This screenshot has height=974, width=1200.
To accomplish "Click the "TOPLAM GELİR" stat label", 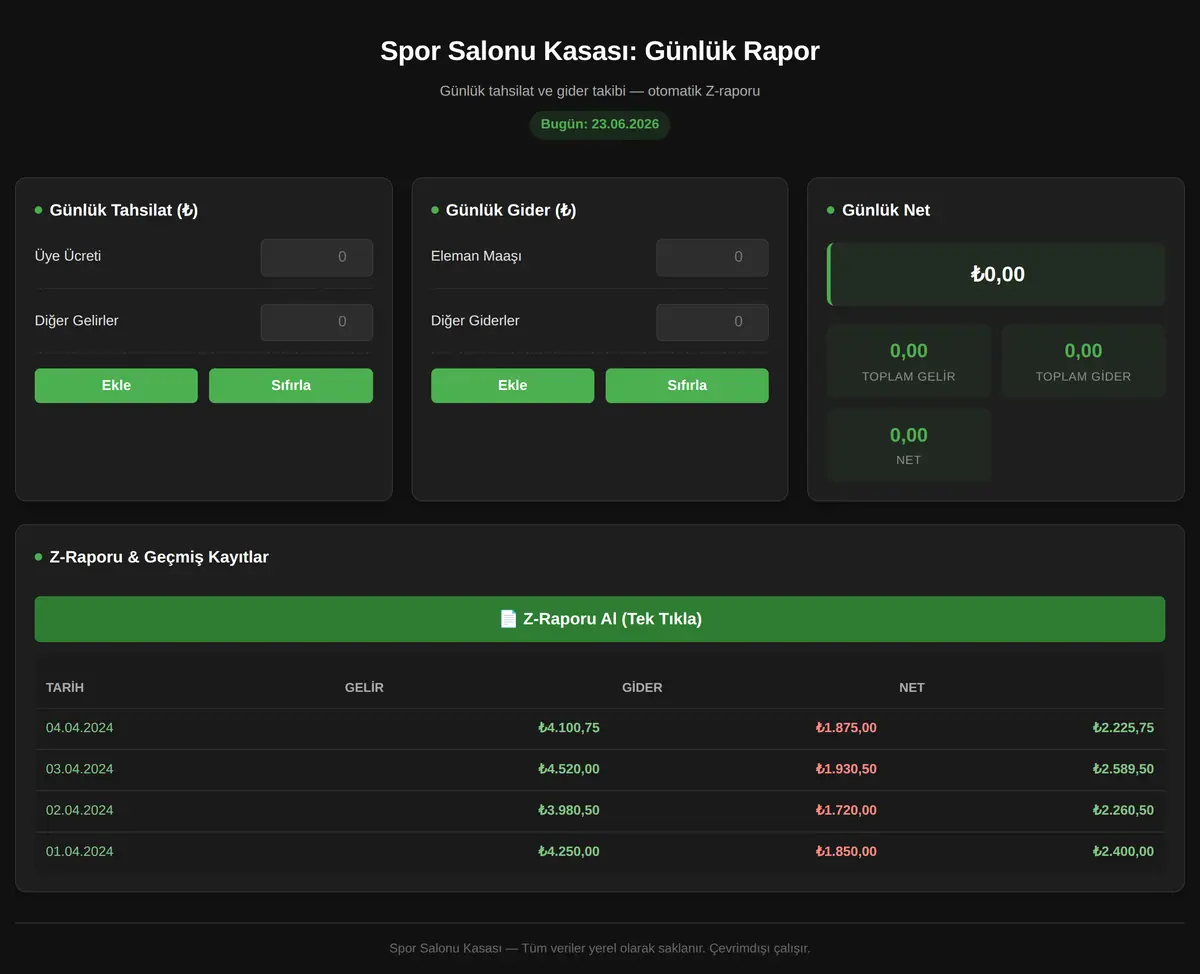I will point(909,377).
